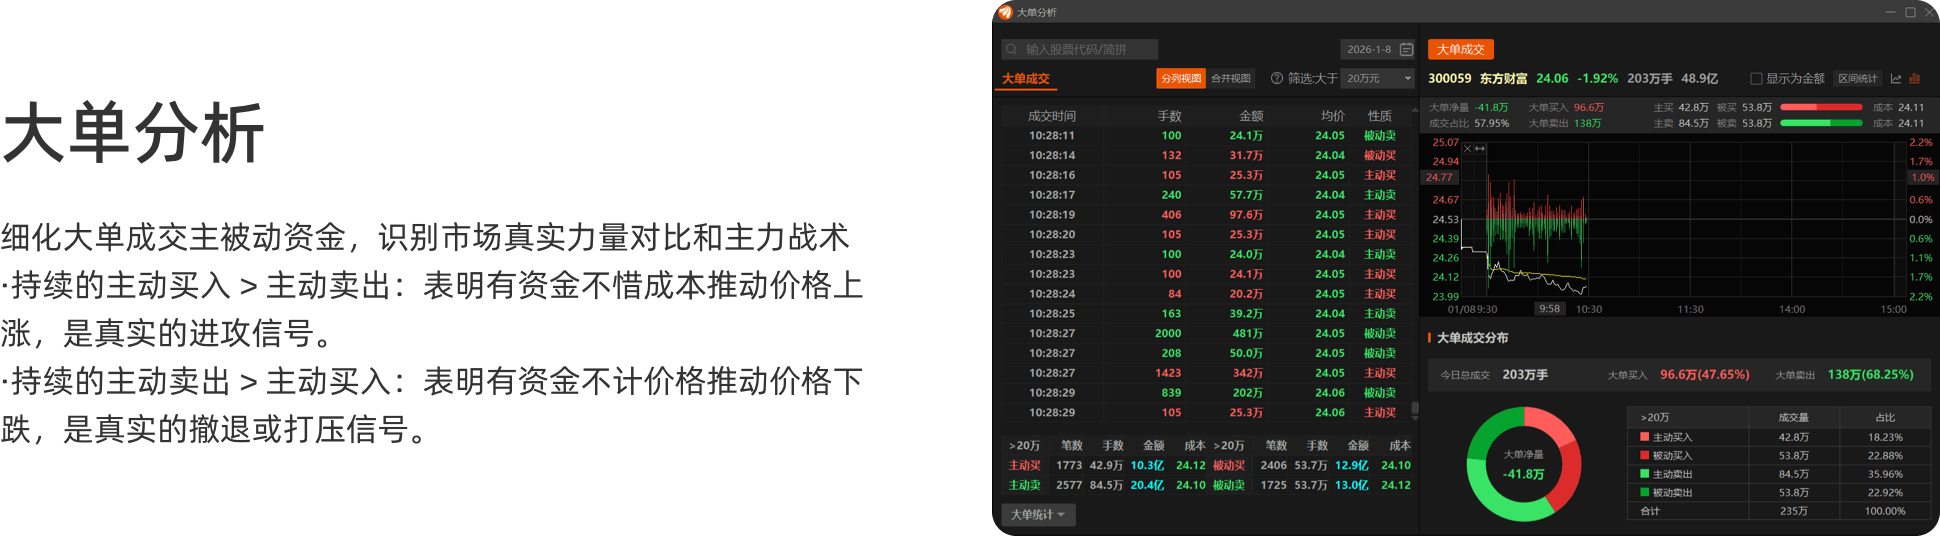Expand the 大单统计 dropdown menu
The height and width of the screenshot is (536, 1940).
1037,514
